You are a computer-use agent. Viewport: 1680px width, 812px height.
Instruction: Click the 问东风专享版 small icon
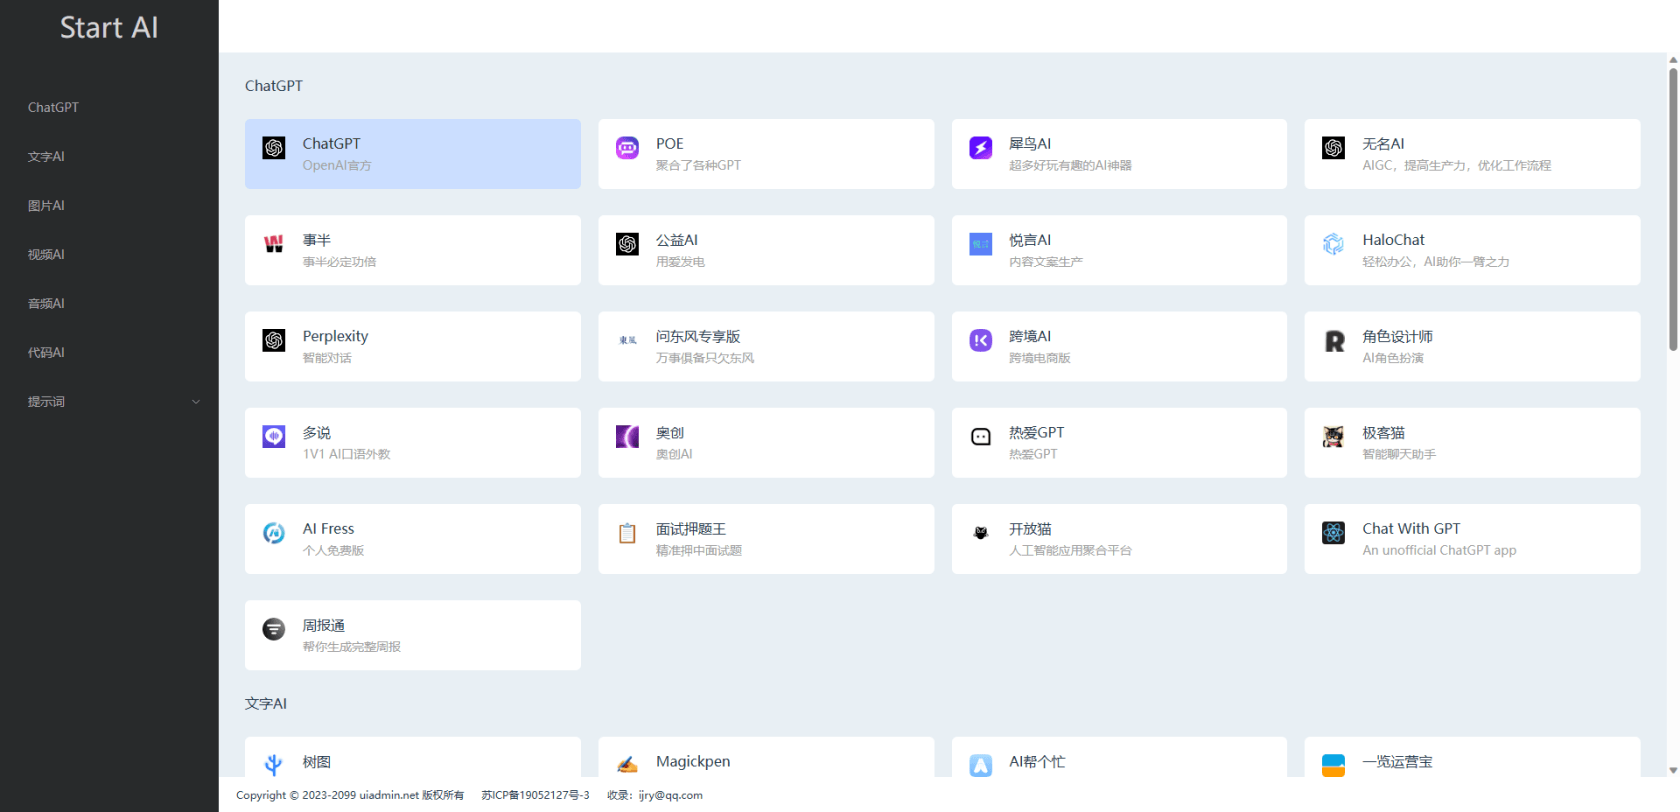click(x=627, y=340)
